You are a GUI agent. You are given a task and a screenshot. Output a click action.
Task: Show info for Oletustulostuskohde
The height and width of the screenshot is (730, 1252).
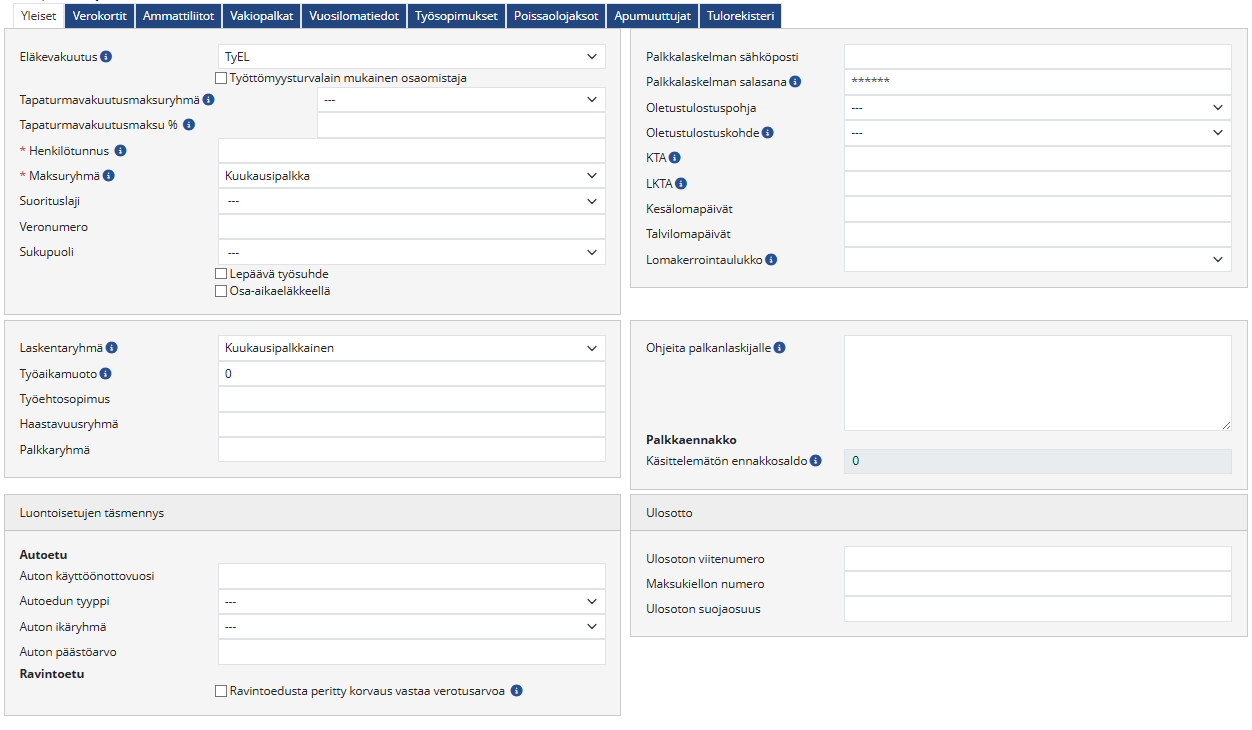(767, 132)
